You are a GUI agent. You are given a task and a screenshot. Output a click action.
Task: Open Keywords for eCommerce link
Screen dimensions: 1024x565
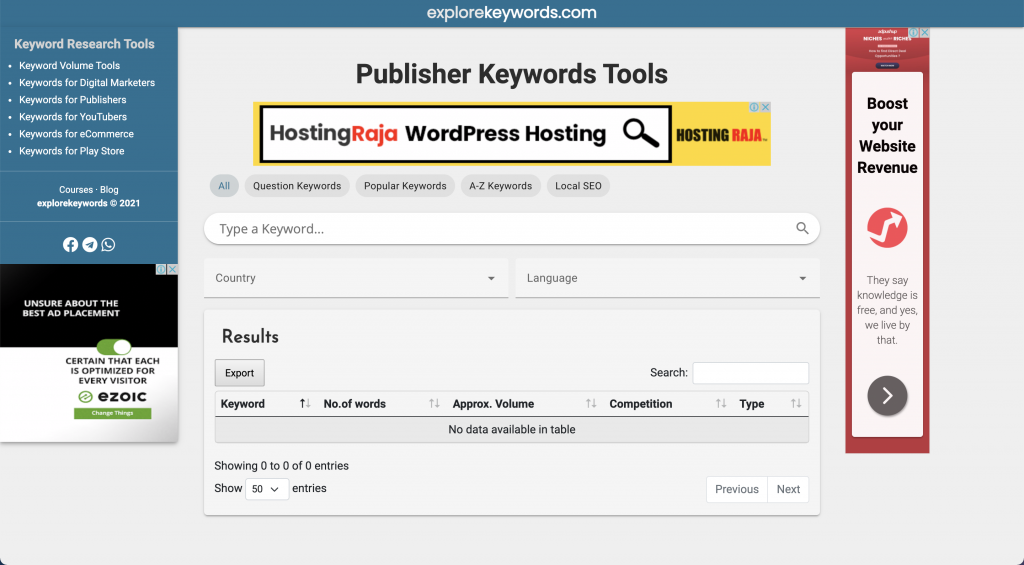click(x=76, y=133)
